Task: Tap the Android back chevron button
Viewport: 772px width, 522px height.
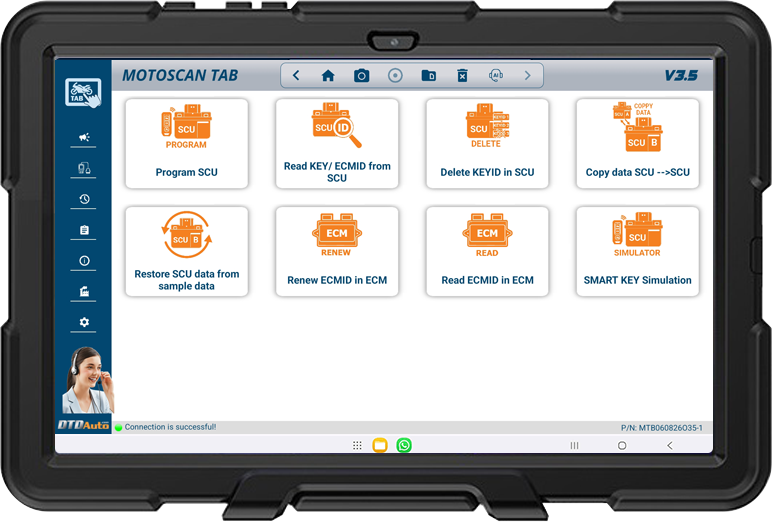Action: (670, 445)
